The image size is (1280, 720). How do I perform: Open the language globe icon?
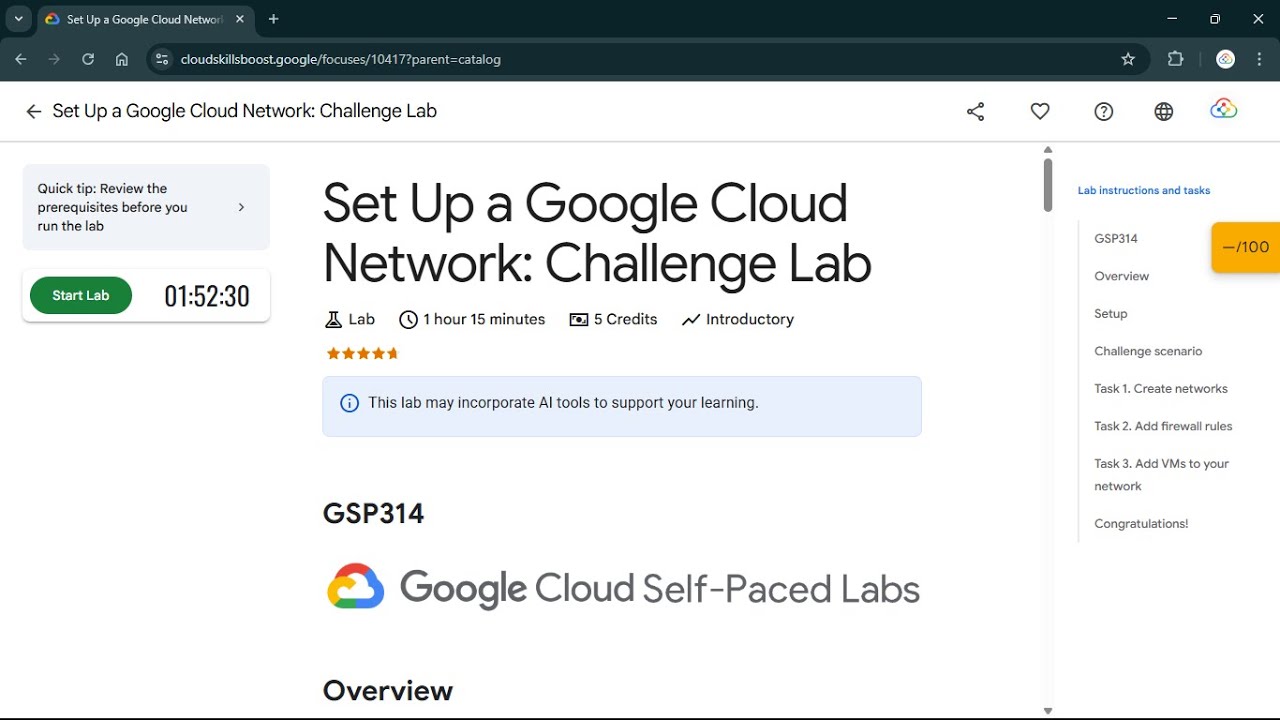tap(1164, 112)
